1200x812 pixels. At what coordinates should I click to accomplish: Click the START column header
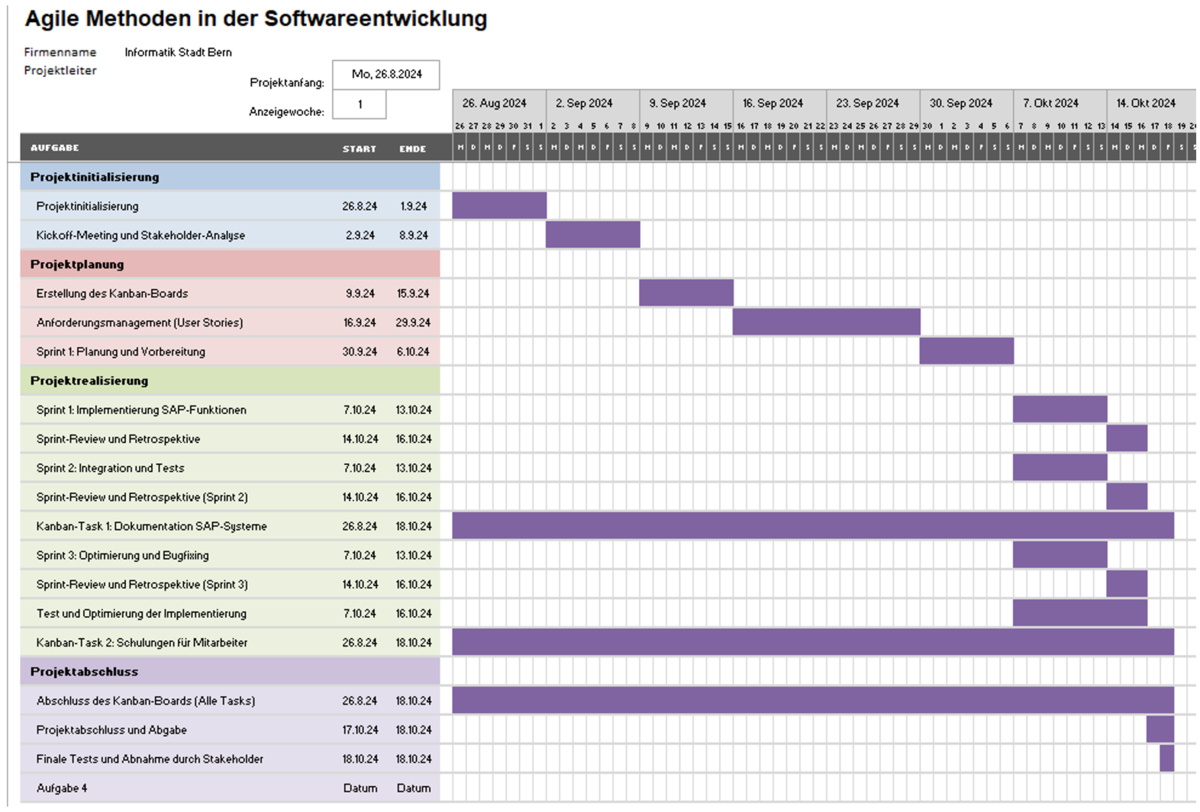tap(359, 149)
